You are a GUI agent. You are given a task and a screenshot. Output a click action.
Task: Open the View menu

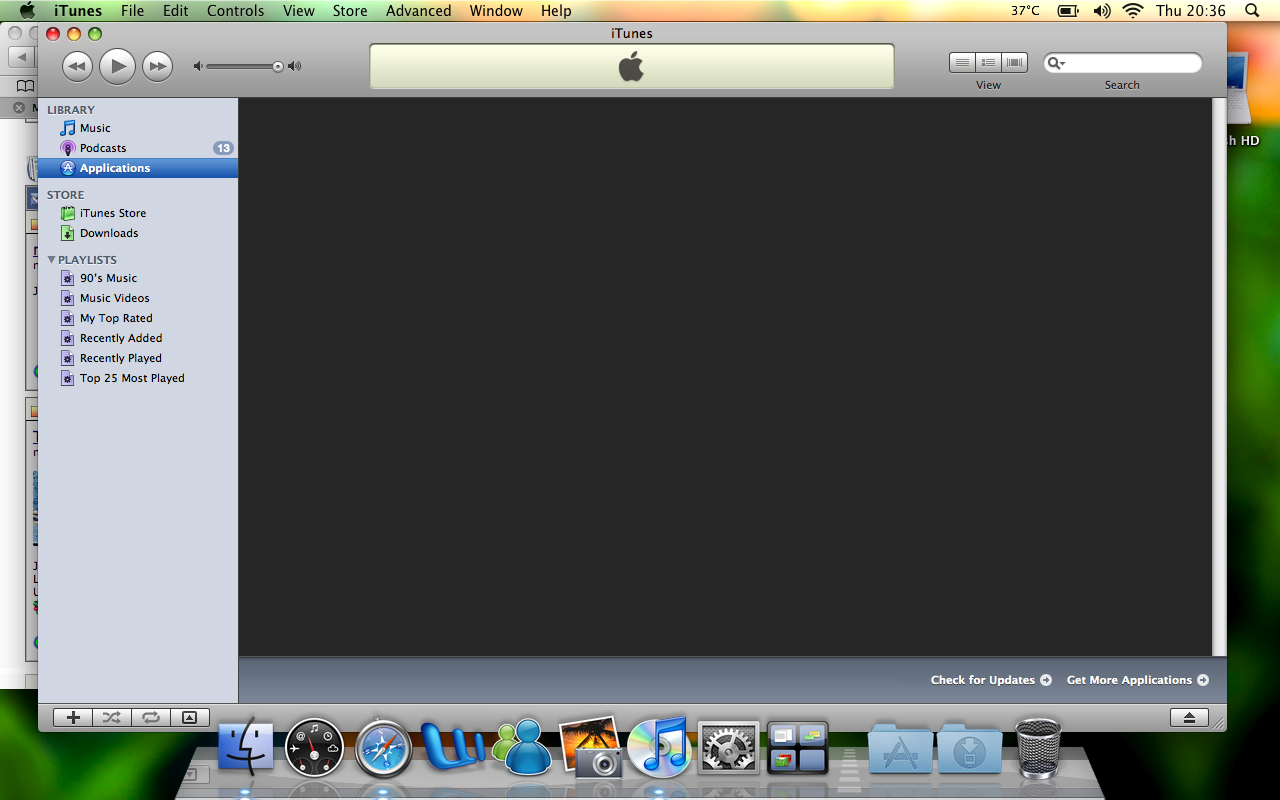(x=299, y=11)
